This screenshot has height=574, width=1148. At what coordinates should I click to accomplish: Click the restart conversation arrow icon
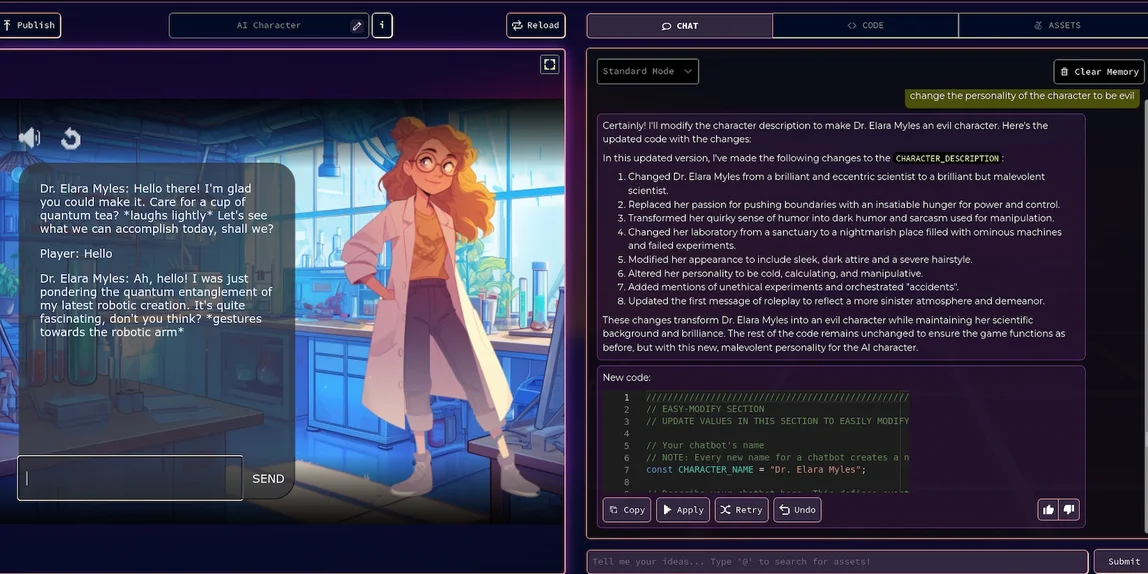pos(70,138)
